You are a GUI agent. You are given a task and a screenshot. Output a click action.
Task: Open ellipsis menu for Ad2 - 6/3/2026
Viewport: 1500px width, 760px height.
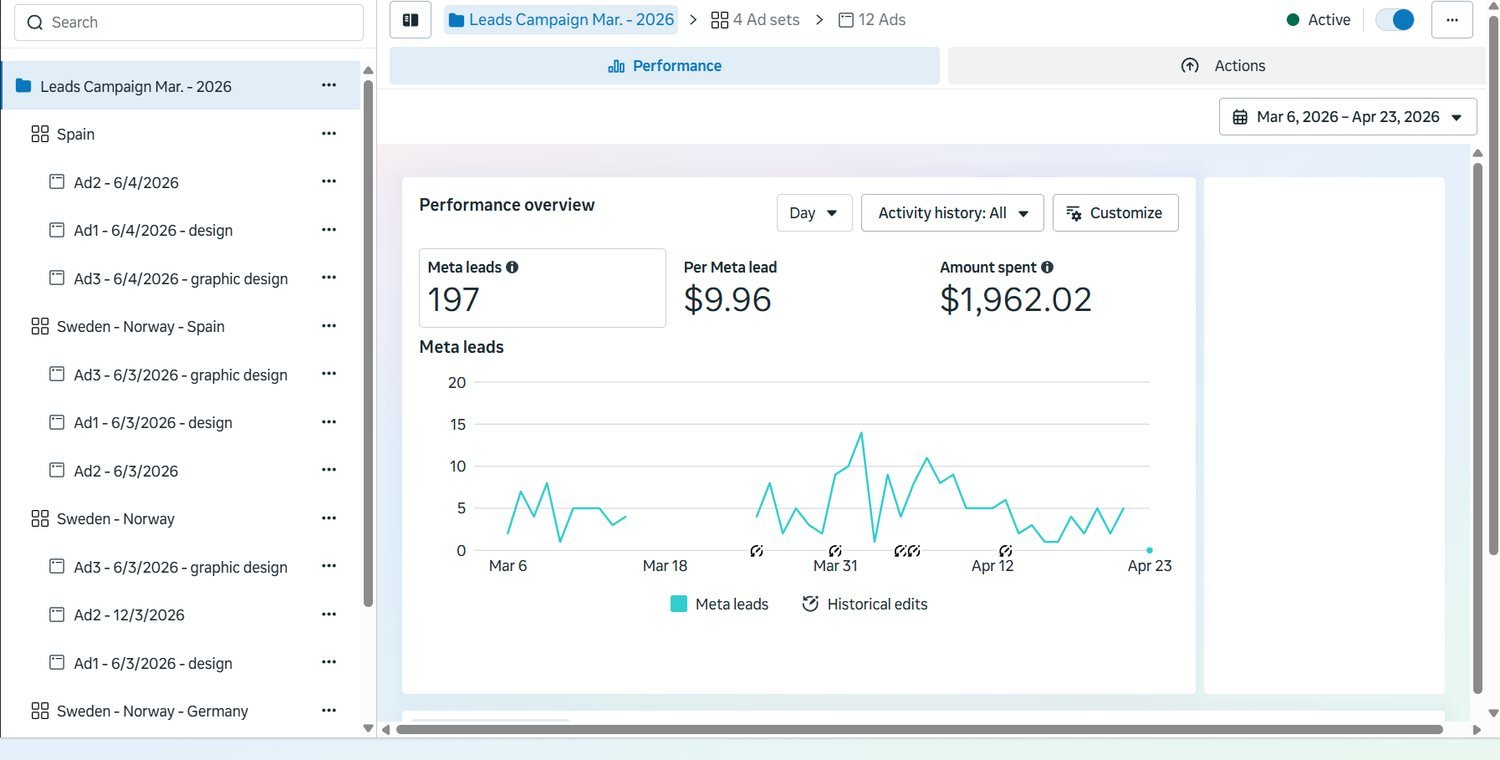click(329, 470)
